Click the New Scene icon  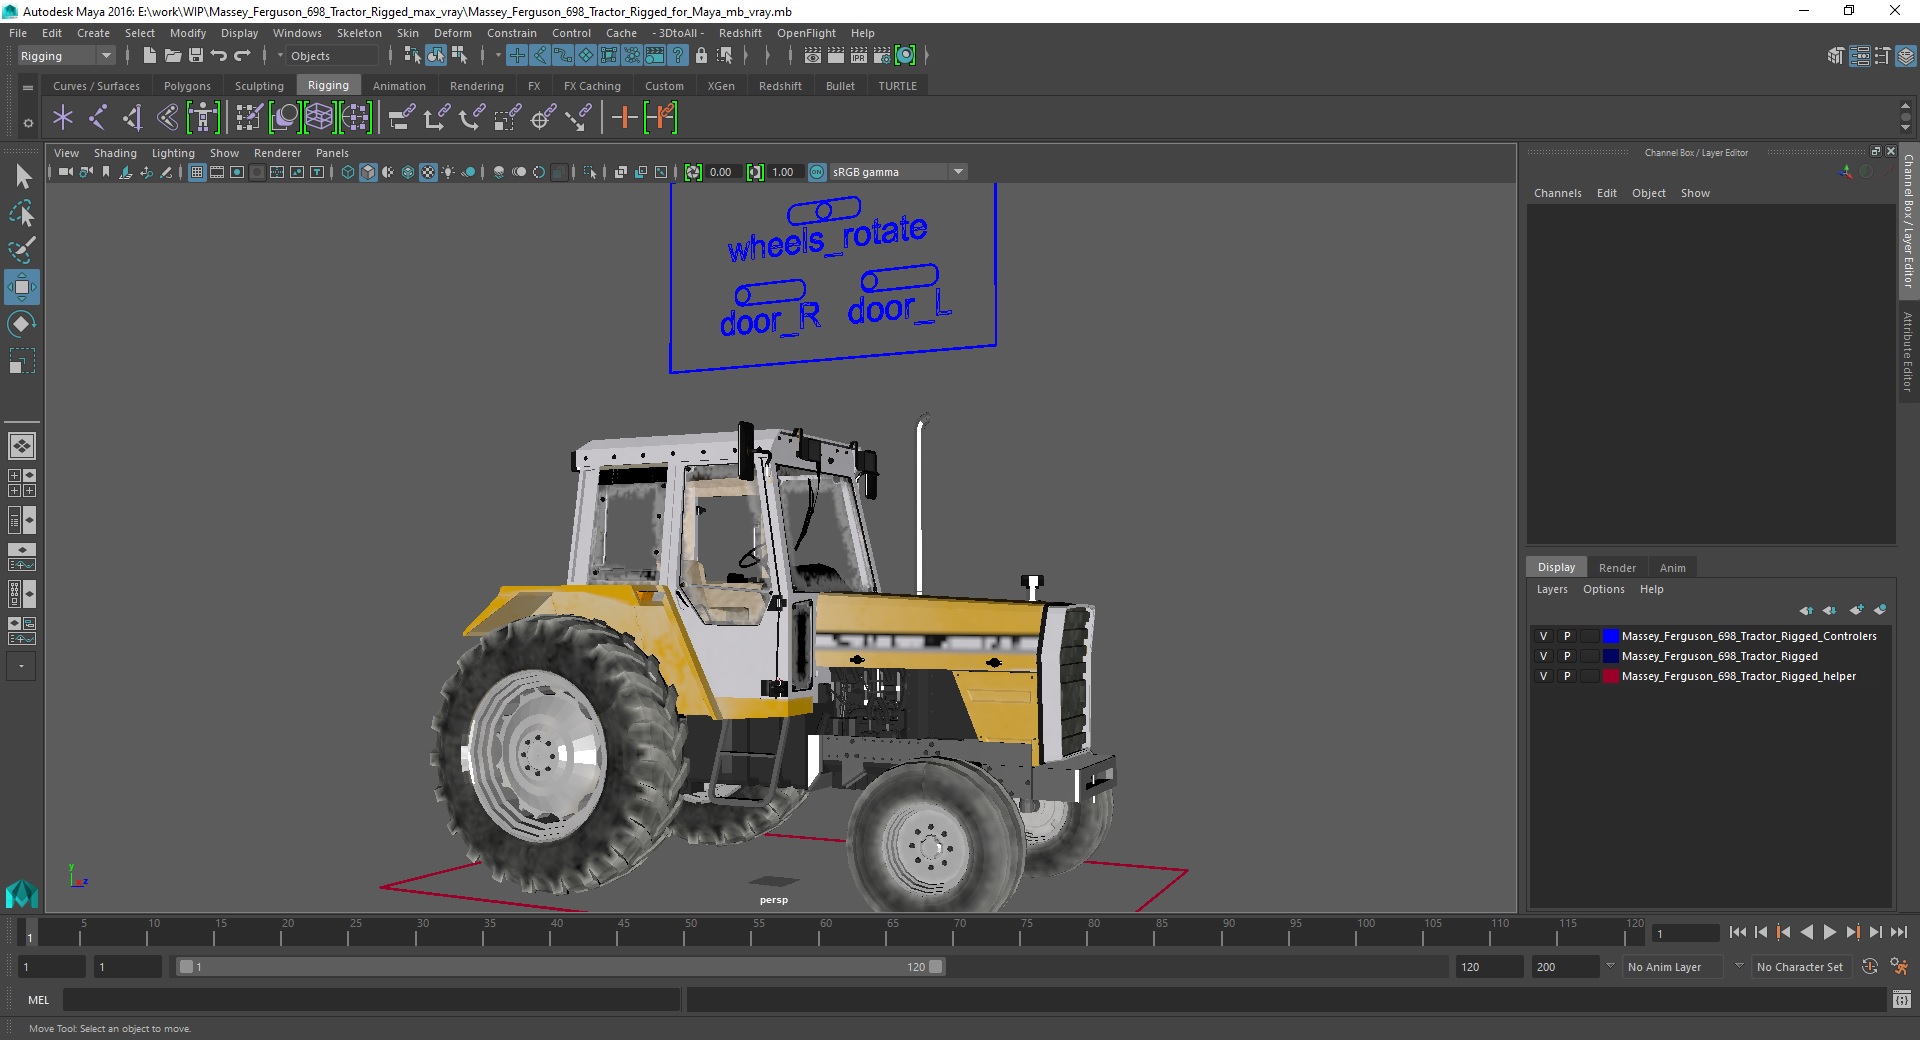click(149, 56)
